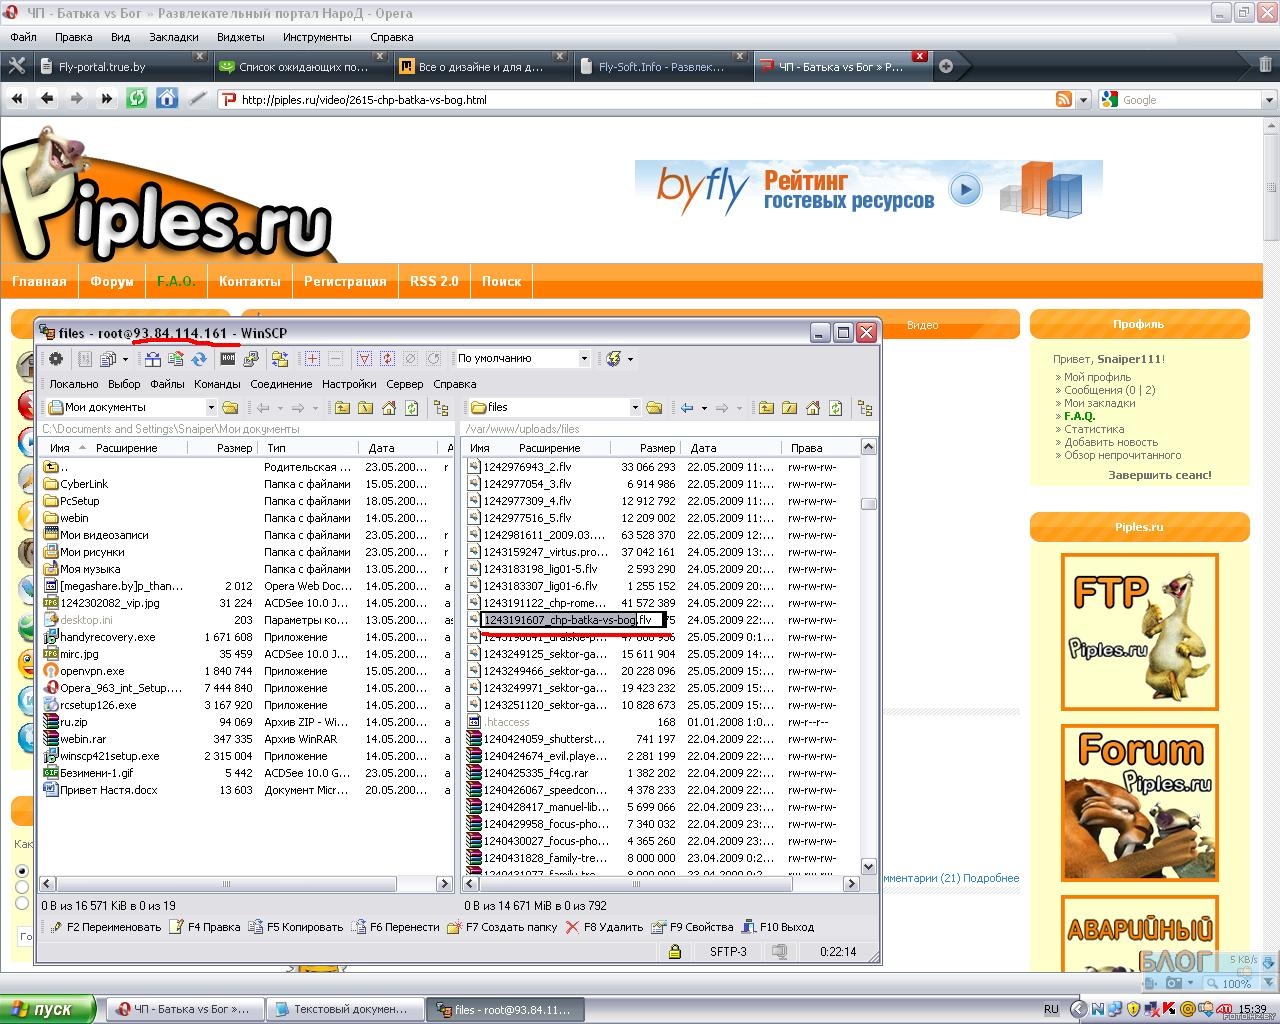The image size is (1280, 1024).
Task: Click remote panel vertical scrollbar thumb
Action: (869, 504)
